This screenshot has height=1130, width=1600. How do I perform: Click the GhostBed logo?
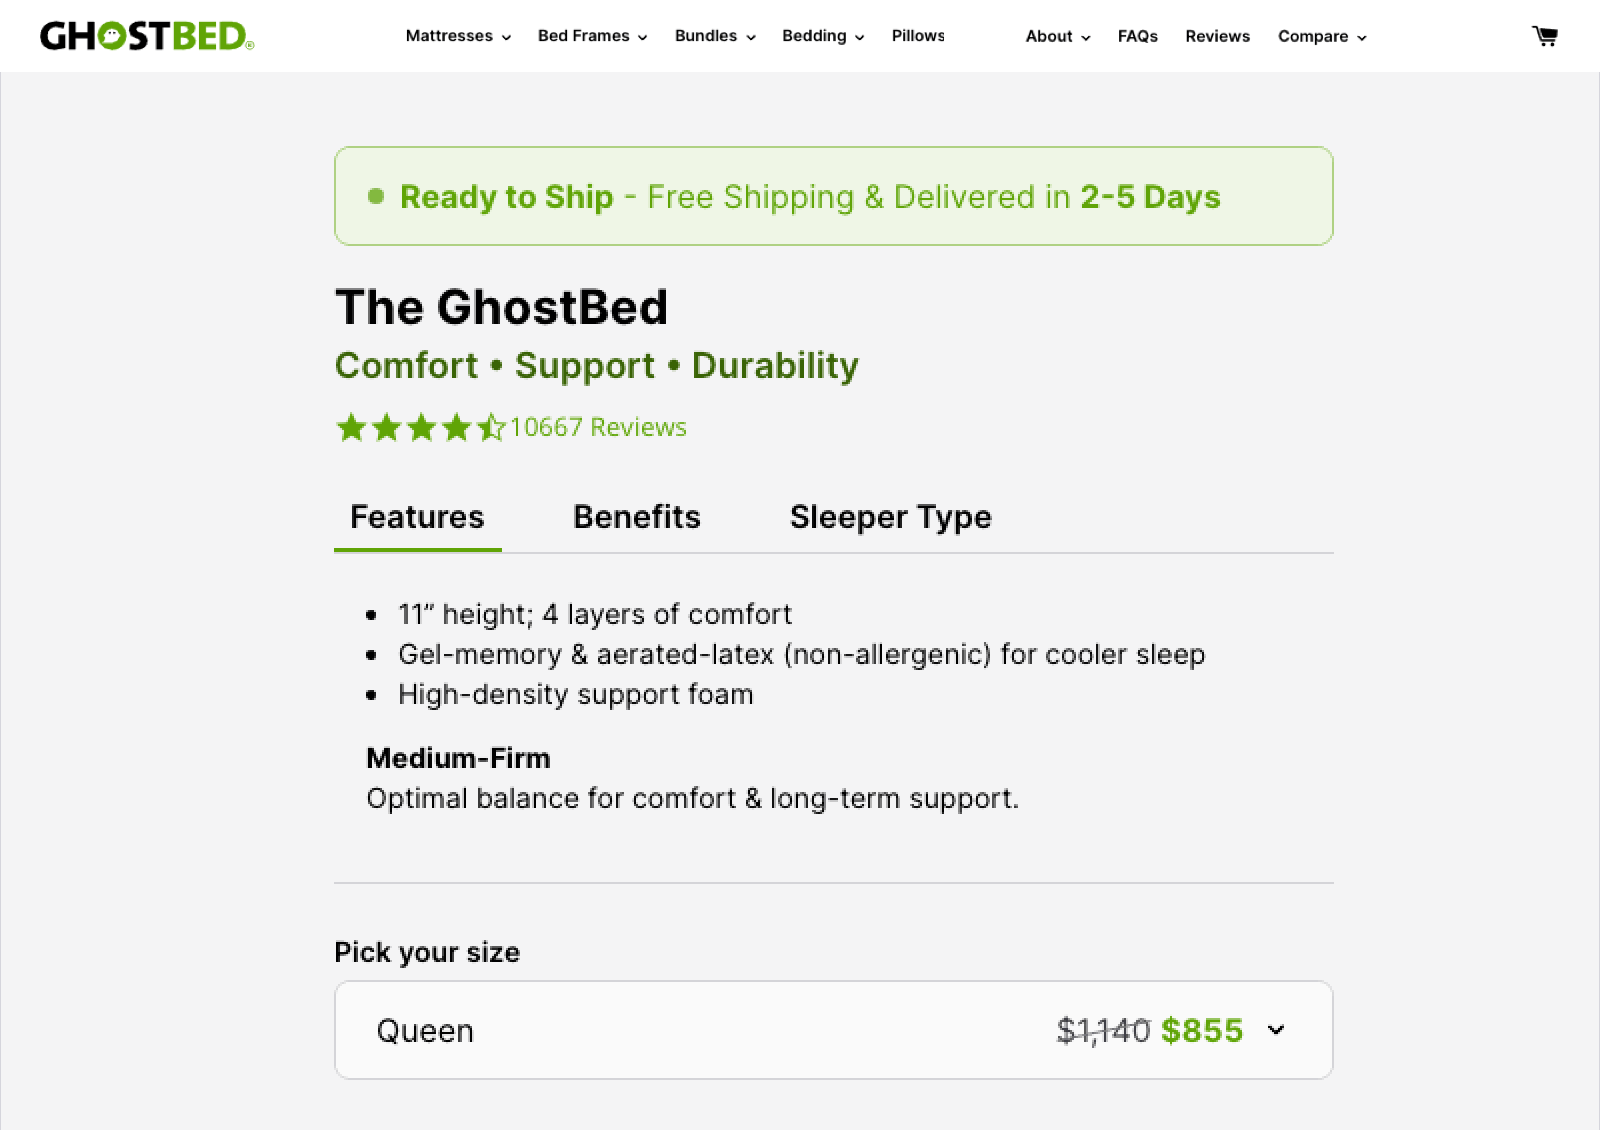pyautogui.click(x=147, y=37)
